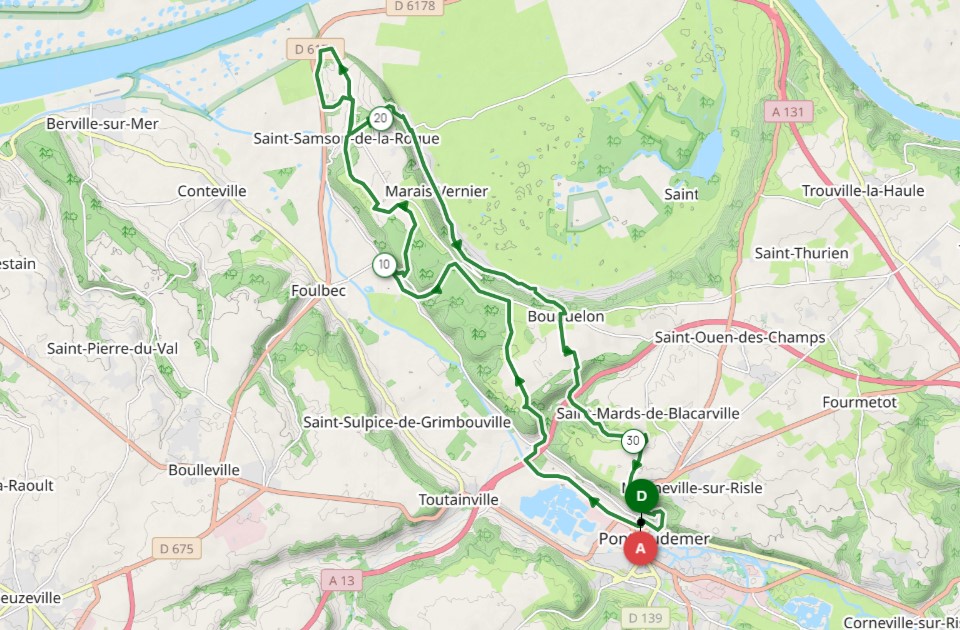The height and width of the screenshot is (630, 960).
Task: Click the A 131 road shield
Action: coord(788,112)
